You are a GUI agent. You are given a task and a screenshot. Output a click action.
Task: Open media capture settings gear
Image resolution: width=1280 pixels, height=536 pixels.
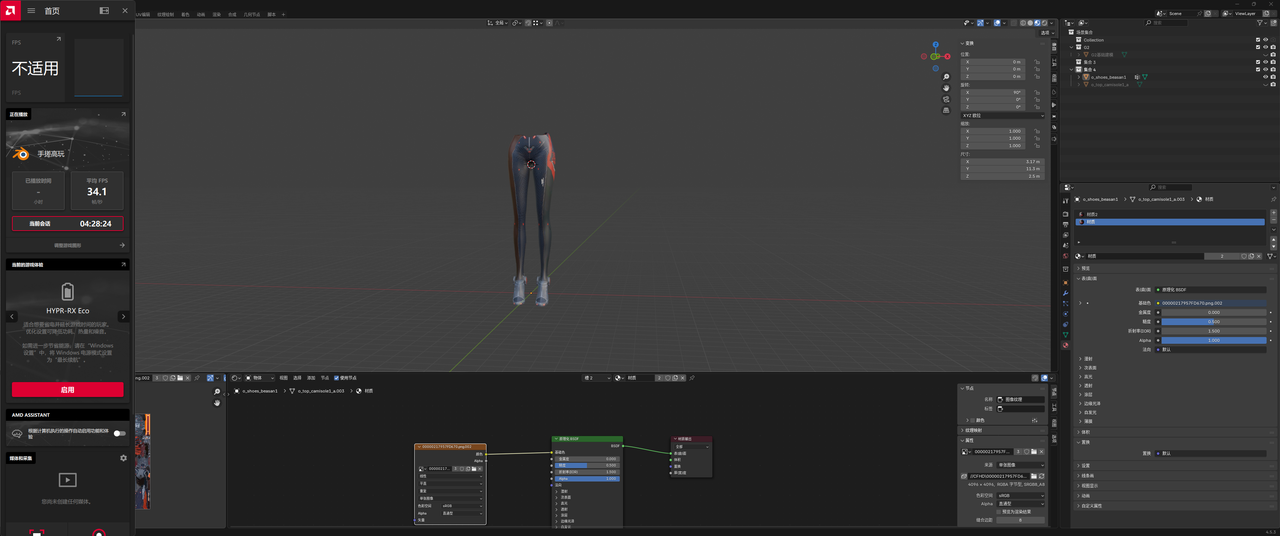click(123, 458)
